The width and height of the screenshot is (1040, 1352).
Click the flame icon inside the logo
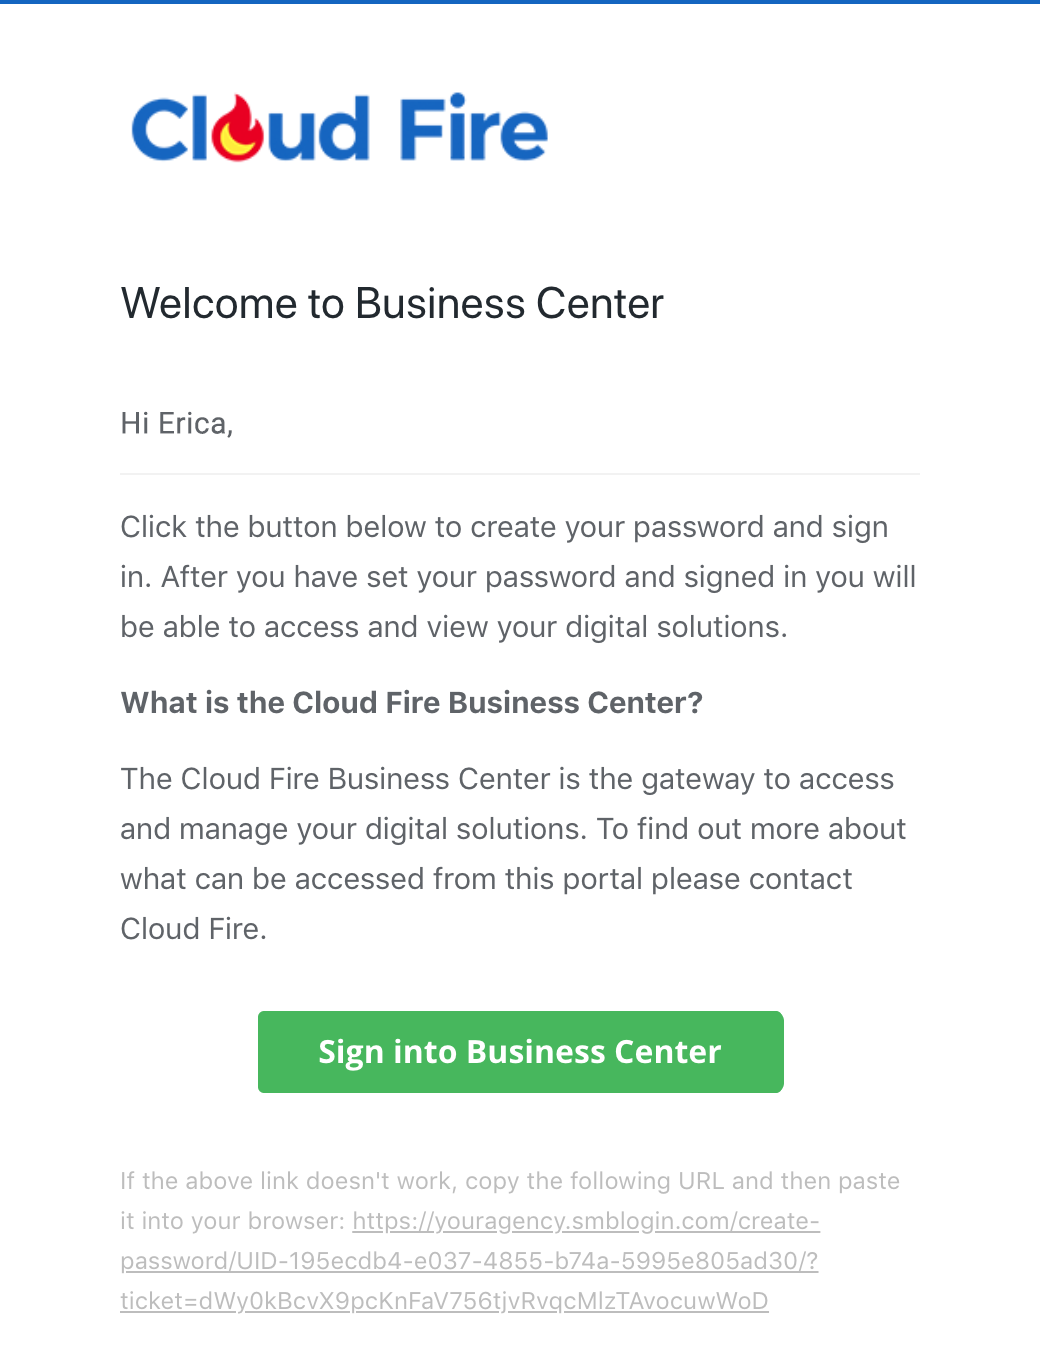[x=240, y=129]
